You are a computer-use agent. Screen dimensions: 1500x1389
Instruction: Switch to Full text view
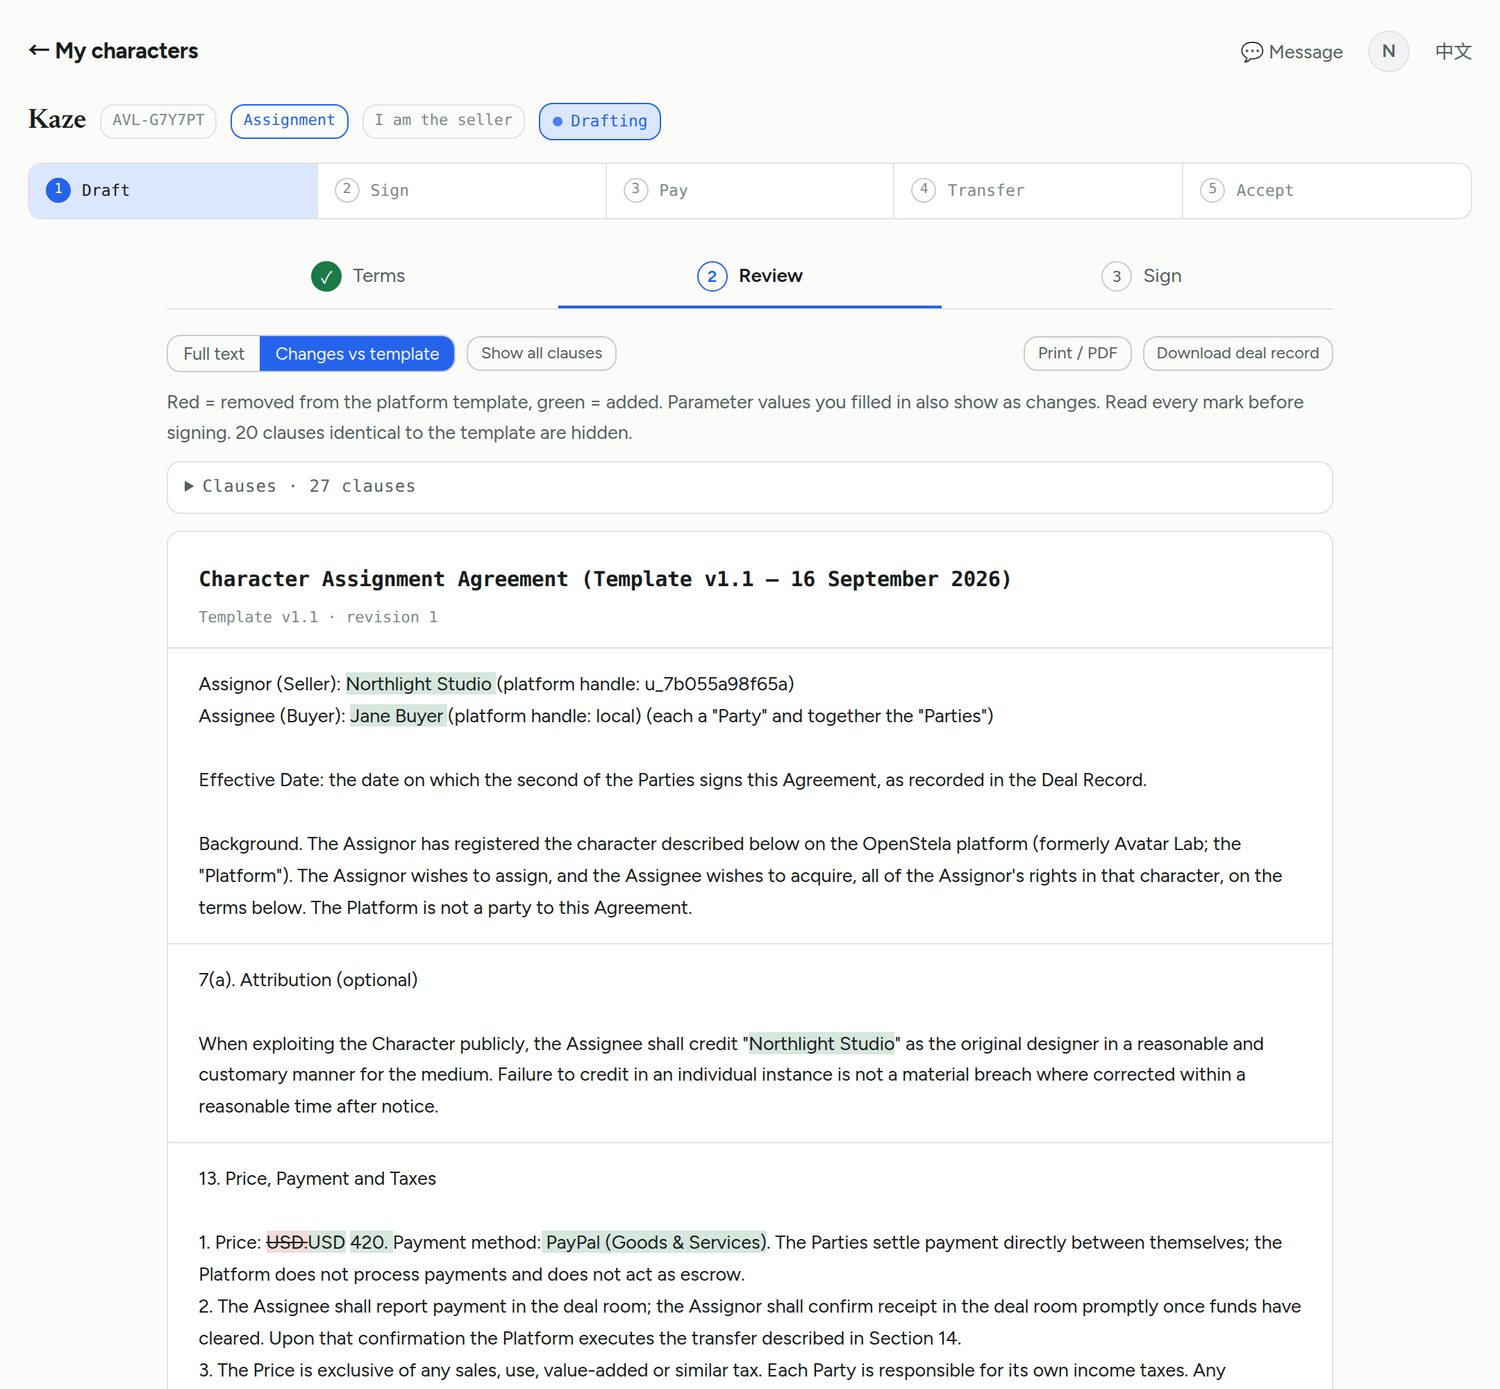tap(214, 354)
